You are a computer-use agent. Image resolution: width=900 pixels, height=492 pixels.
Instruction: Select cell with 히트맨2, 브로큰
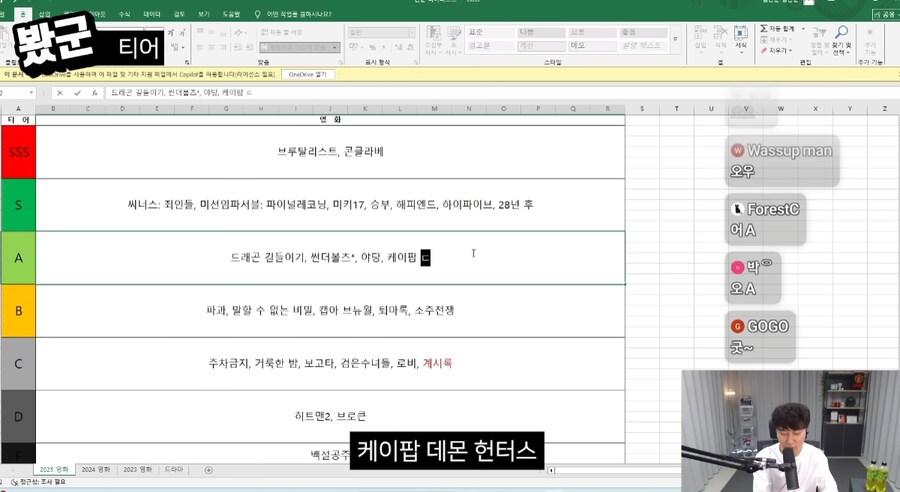pyautogui.click(x=330, y=416)
